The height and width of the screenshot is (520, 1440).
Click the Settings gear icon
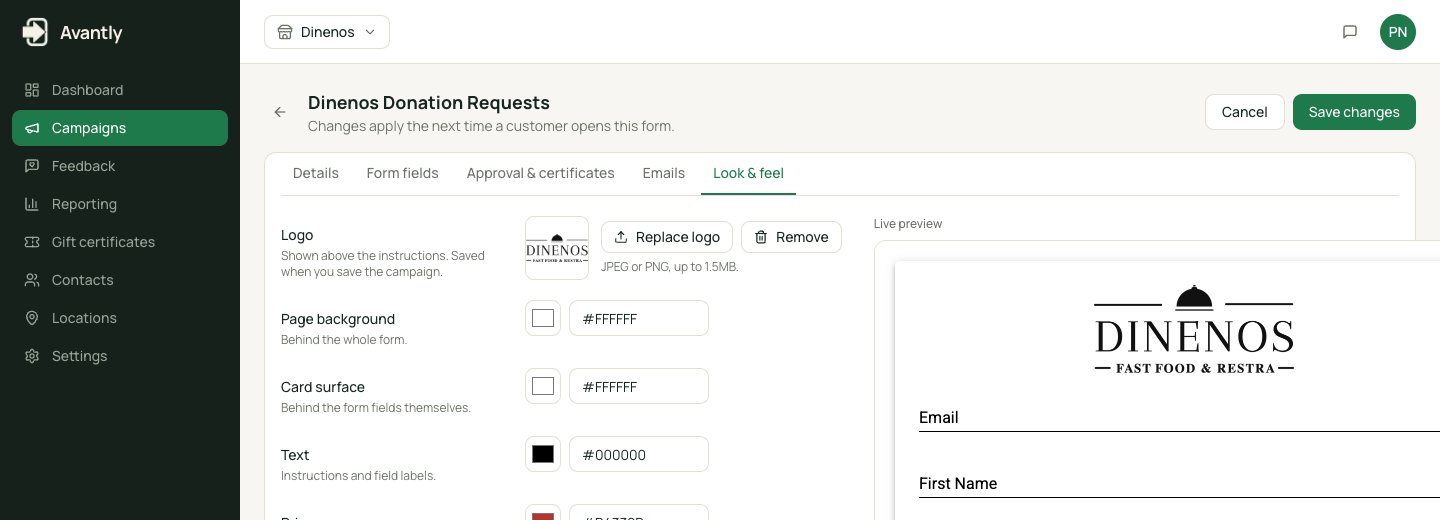[32, 356]
